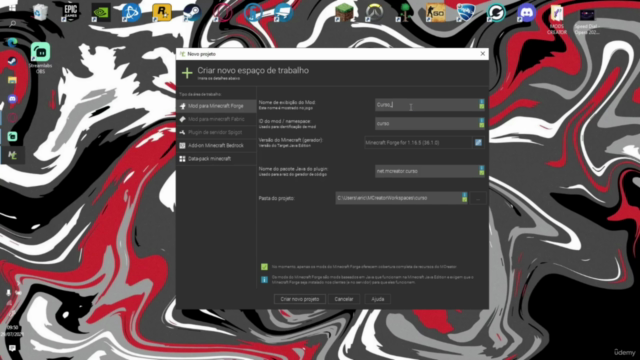640x360 pixels.
Task: Click MCreator icon in taskbar
Action: [x=12, y=155]
